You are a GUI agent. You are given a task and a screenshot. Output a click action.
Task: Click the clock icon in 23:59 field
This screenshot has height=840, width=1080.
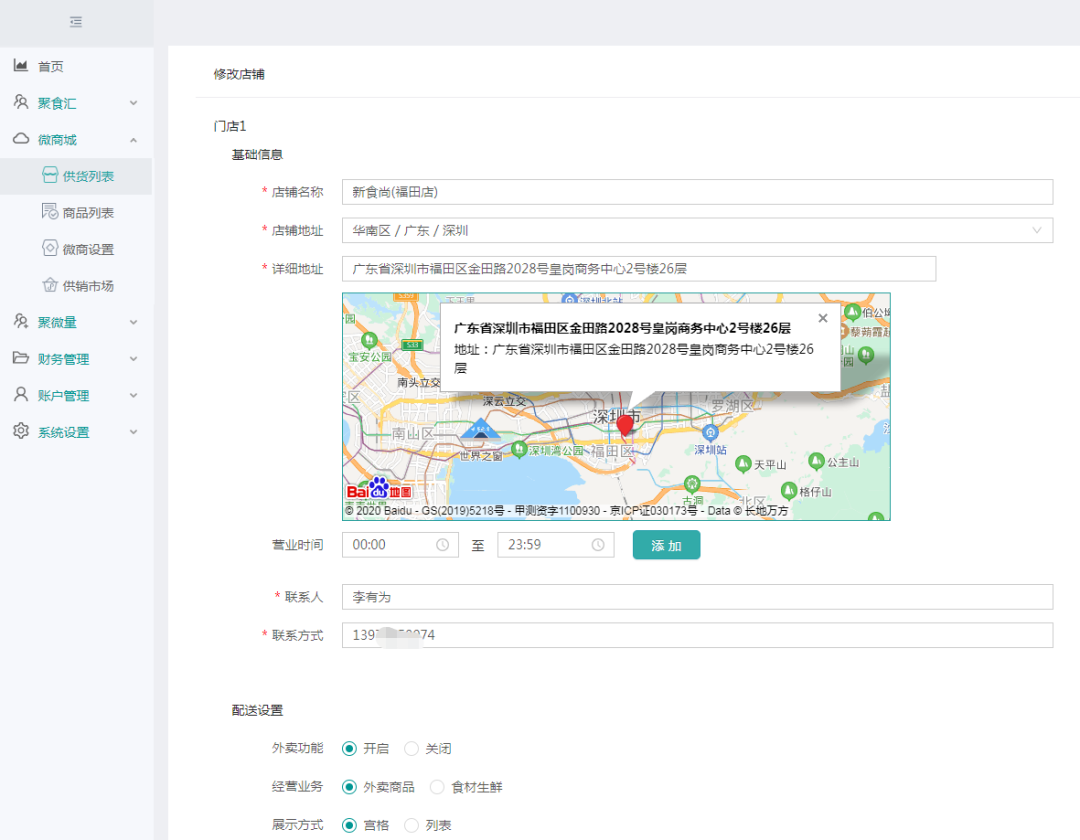[x=598, y=545]
